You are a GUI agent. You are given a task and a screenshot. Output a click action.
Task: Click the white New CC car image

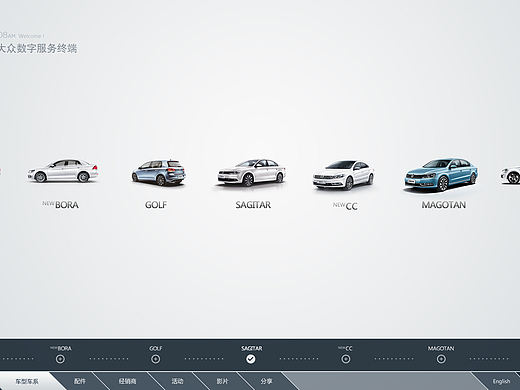(343, 175)
